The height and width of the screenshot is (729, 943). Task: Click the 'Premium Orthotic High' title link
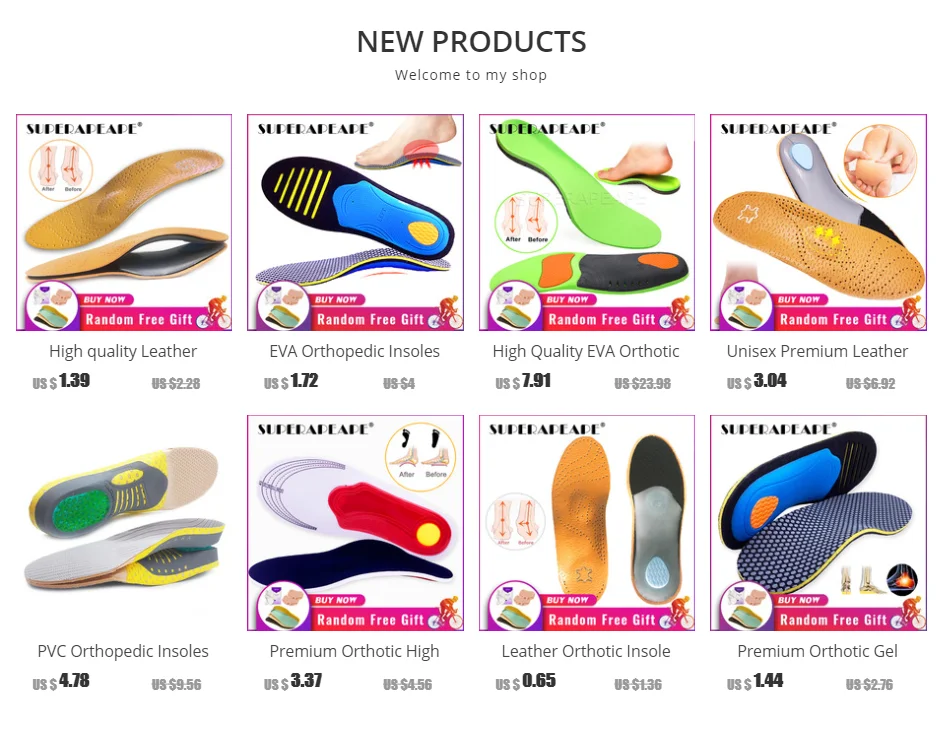pos(355,651)
